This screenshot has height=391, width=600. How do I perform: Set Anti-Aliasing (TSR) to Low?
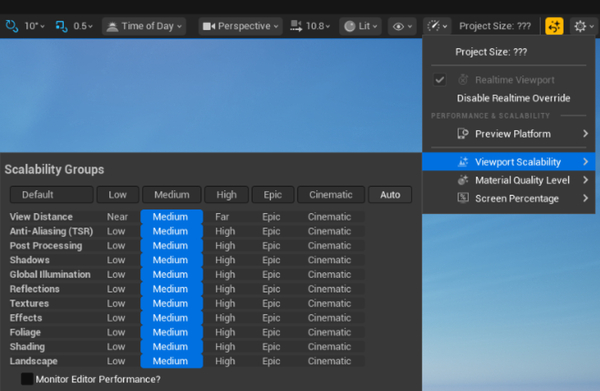[x=116, y=231]
